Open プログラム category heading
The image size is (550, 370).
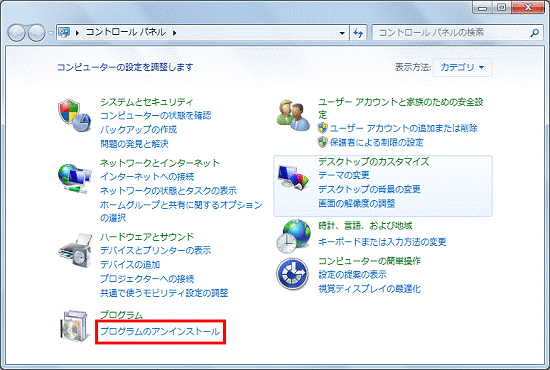[x=121, y=315]
